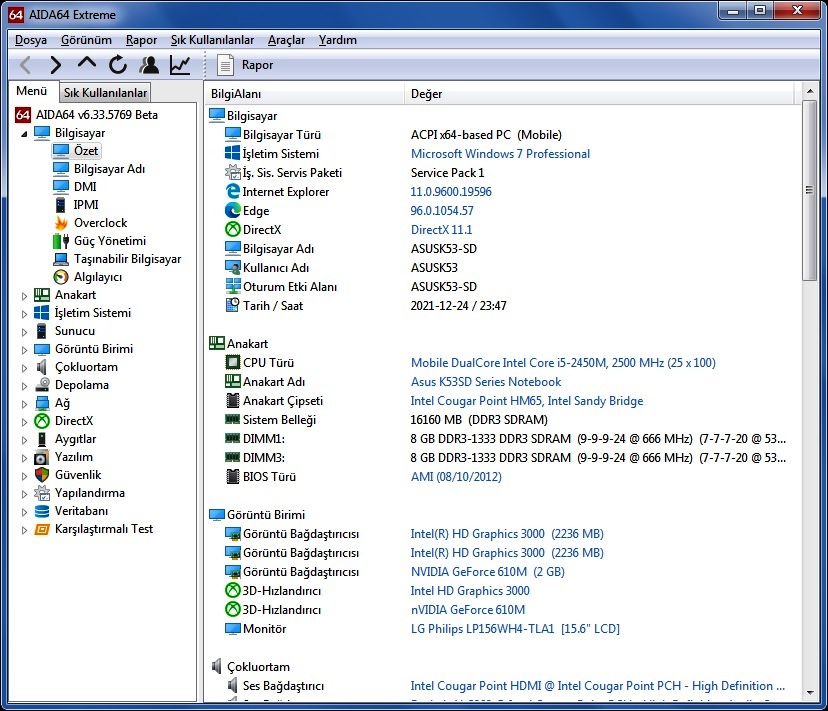
Task: Open the Yardım menu
Action: point(337,40)
